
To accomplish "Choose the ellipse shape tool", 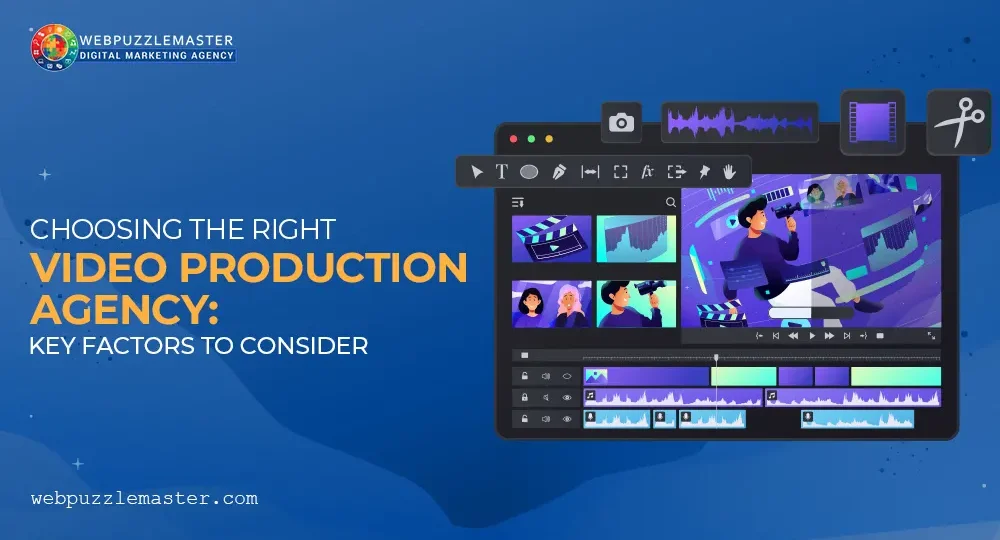I will pos(529,172).
